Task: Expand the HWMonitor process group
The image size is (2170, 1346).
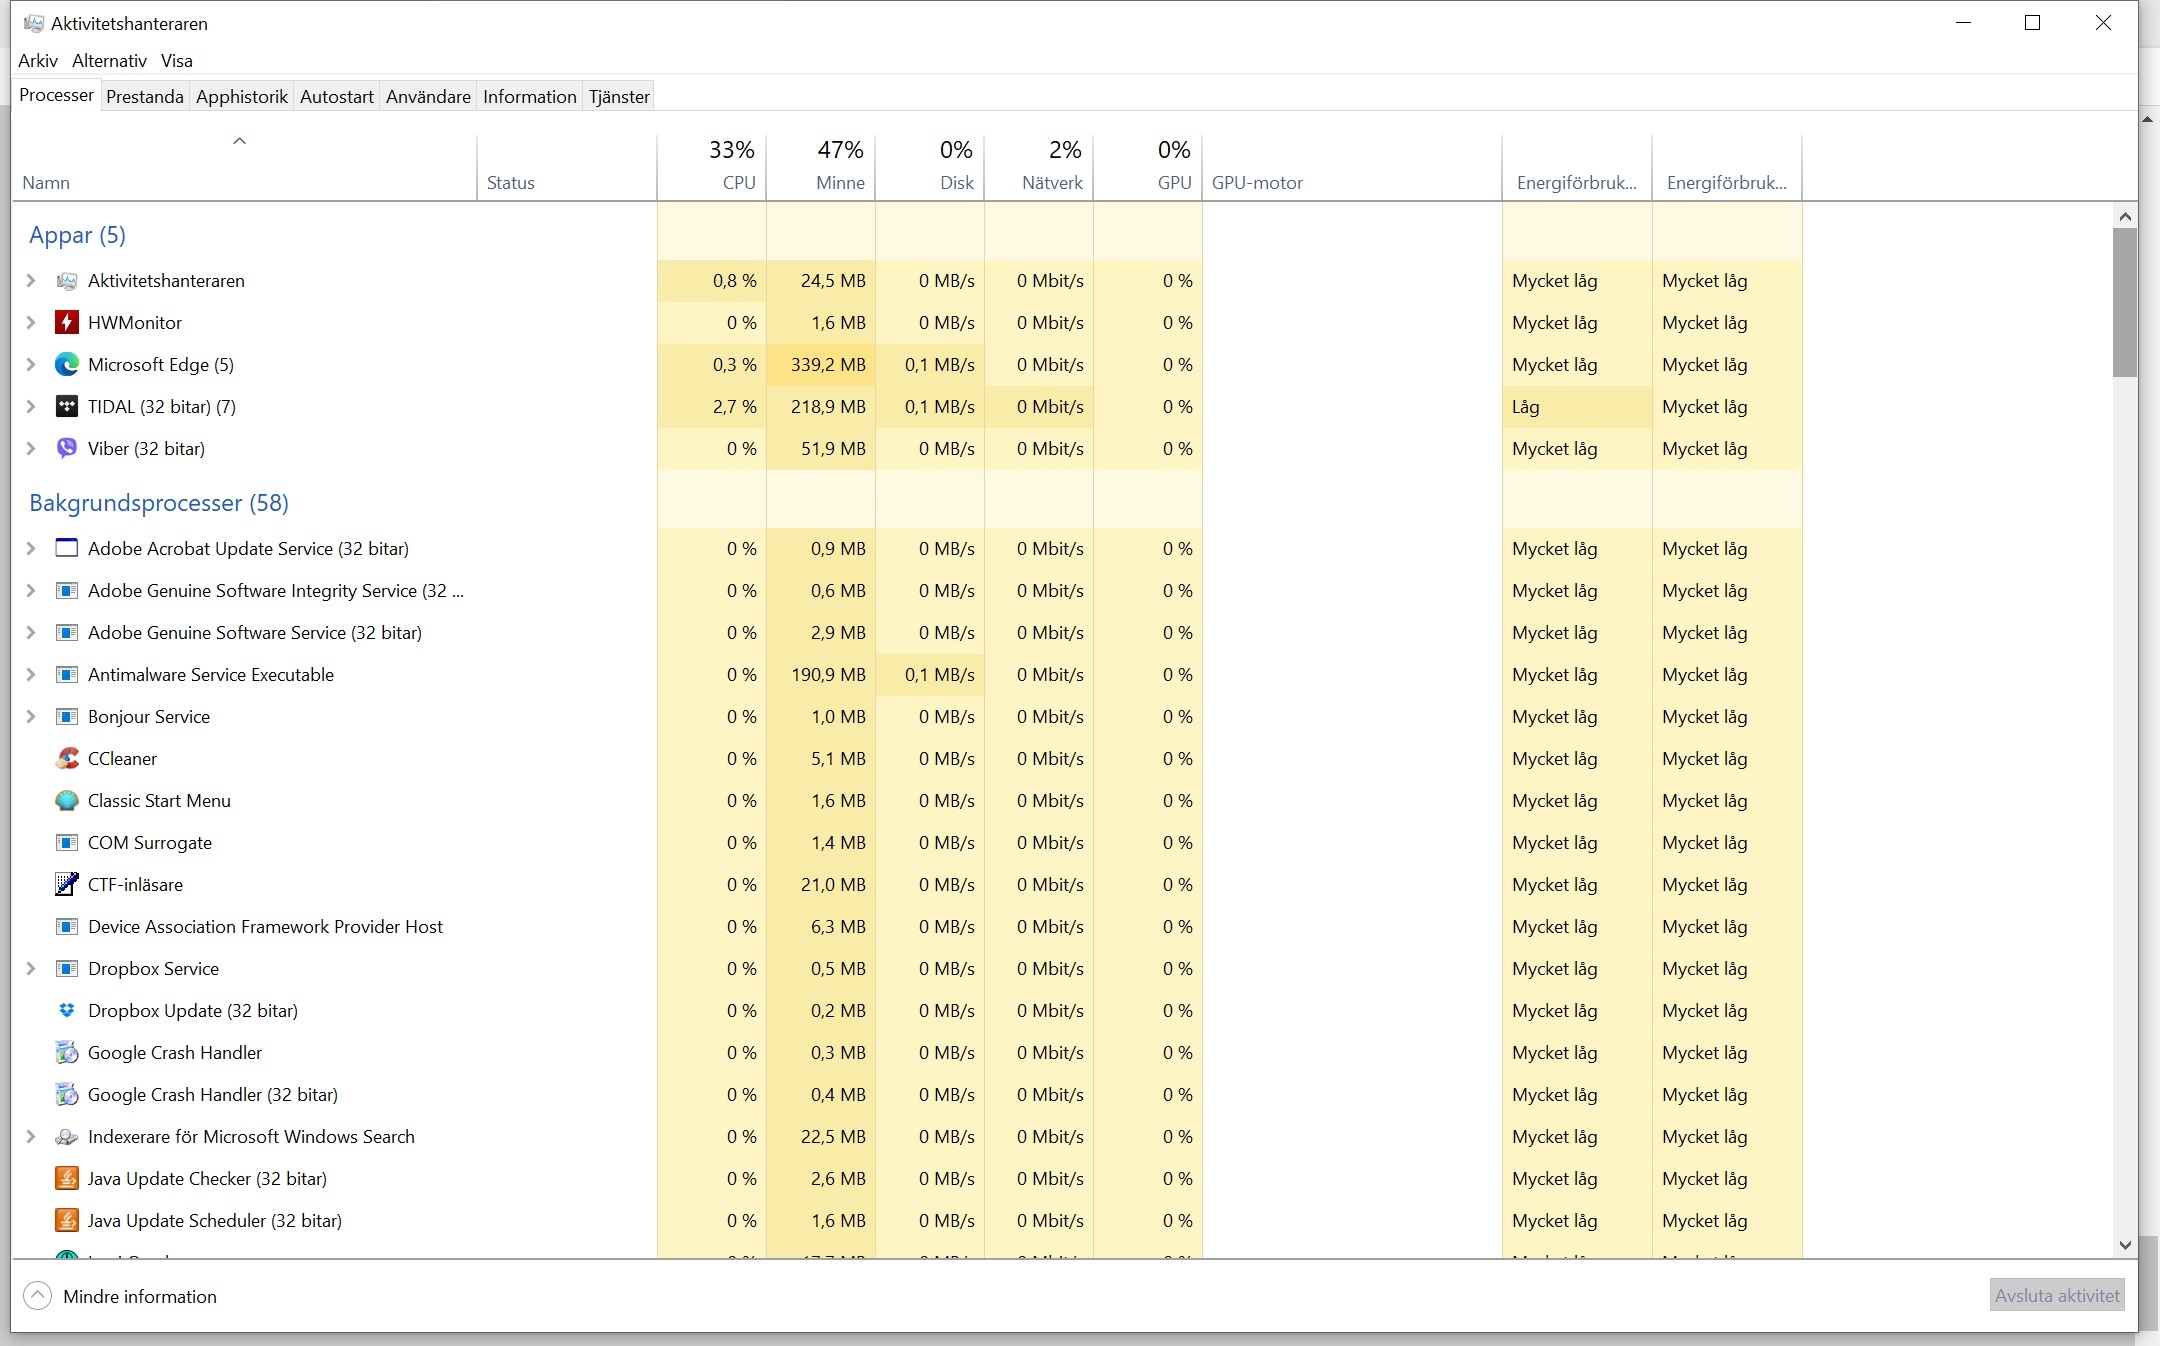Action: [31, 323]
